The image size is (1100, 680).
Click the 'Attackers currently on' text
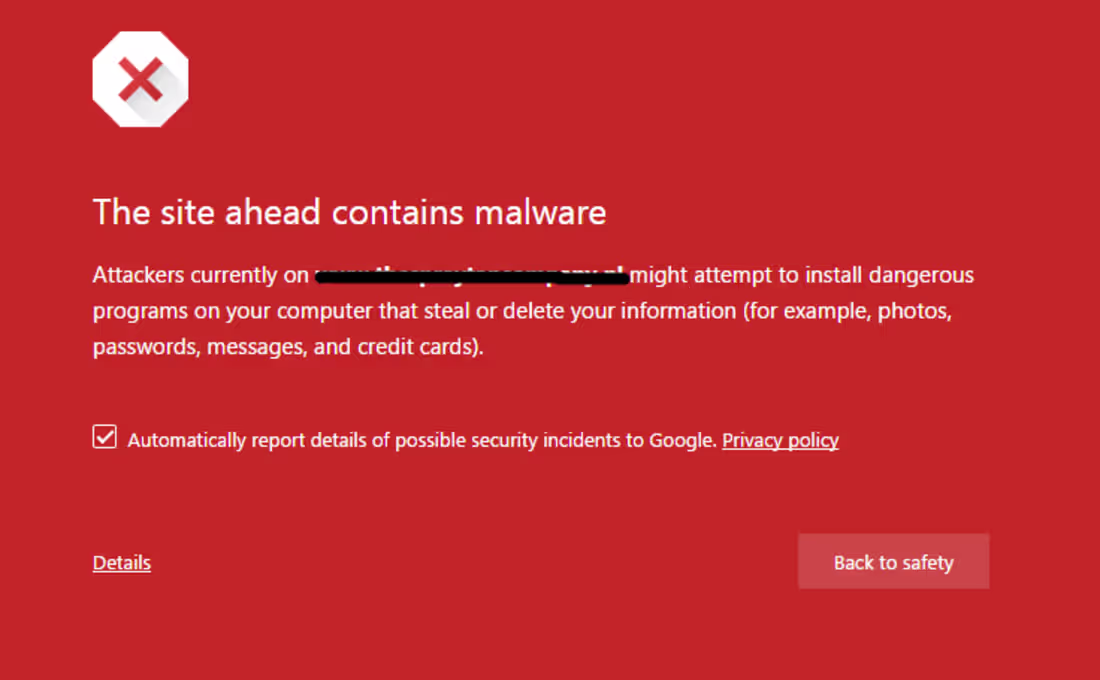pyautogui.click(x=201, y=275)
